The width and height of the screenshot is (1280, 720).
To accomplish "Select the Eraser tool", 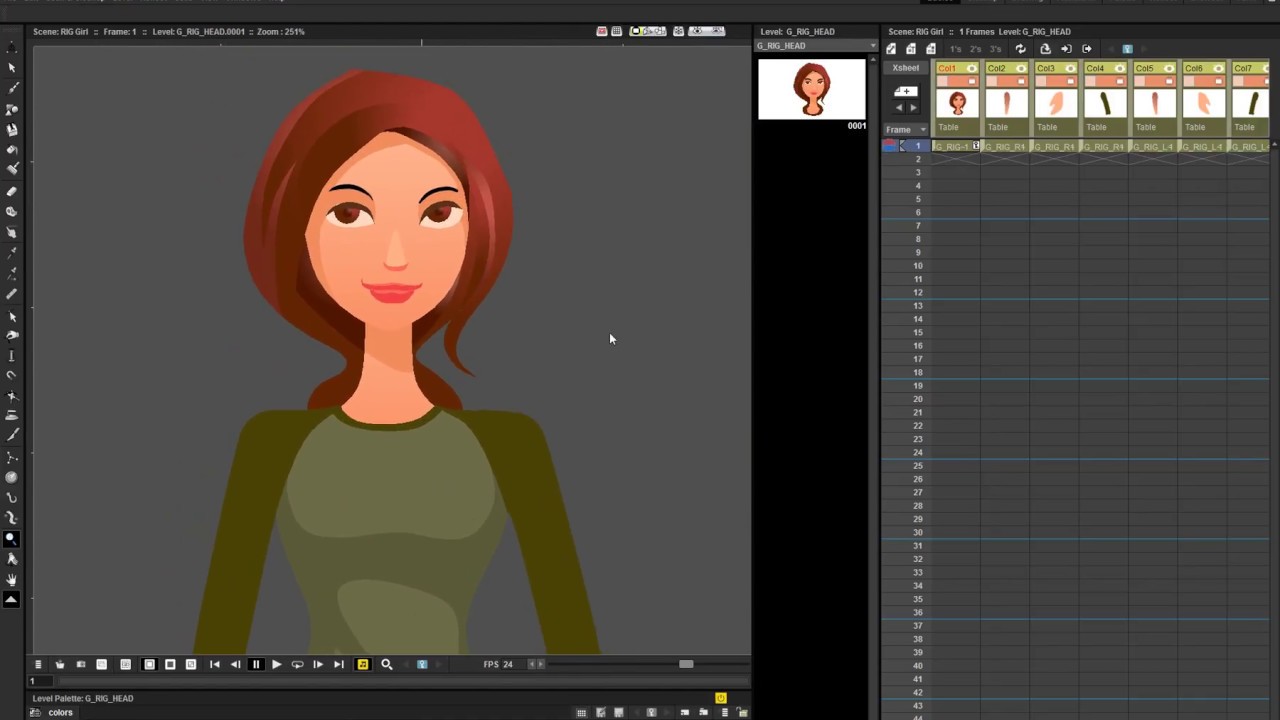I will click(12, 190).
